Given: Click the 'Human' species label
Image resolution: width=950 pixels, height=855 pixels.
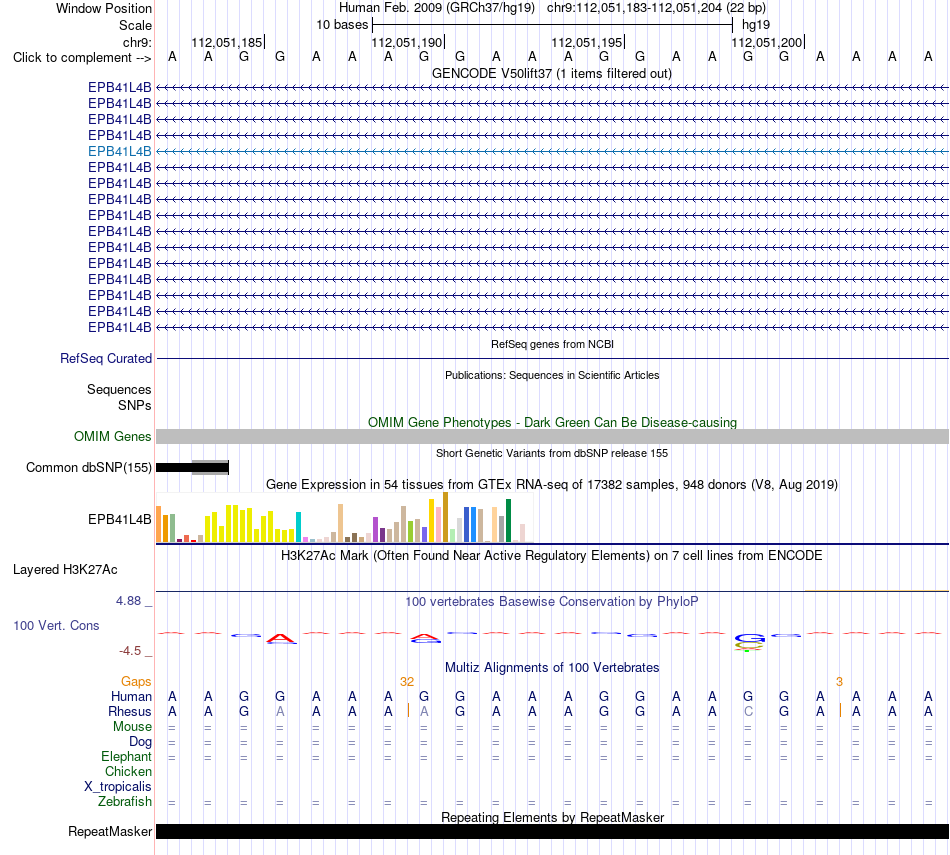Looking at the screenshot, I should (131, 697).
